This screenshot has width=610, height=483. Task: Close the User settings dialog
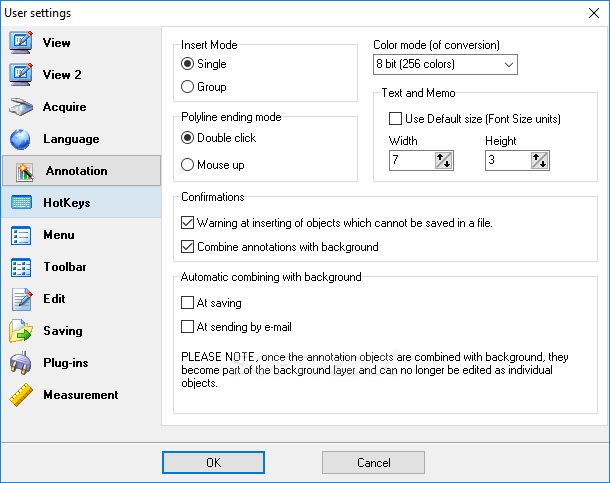point(594,13)
